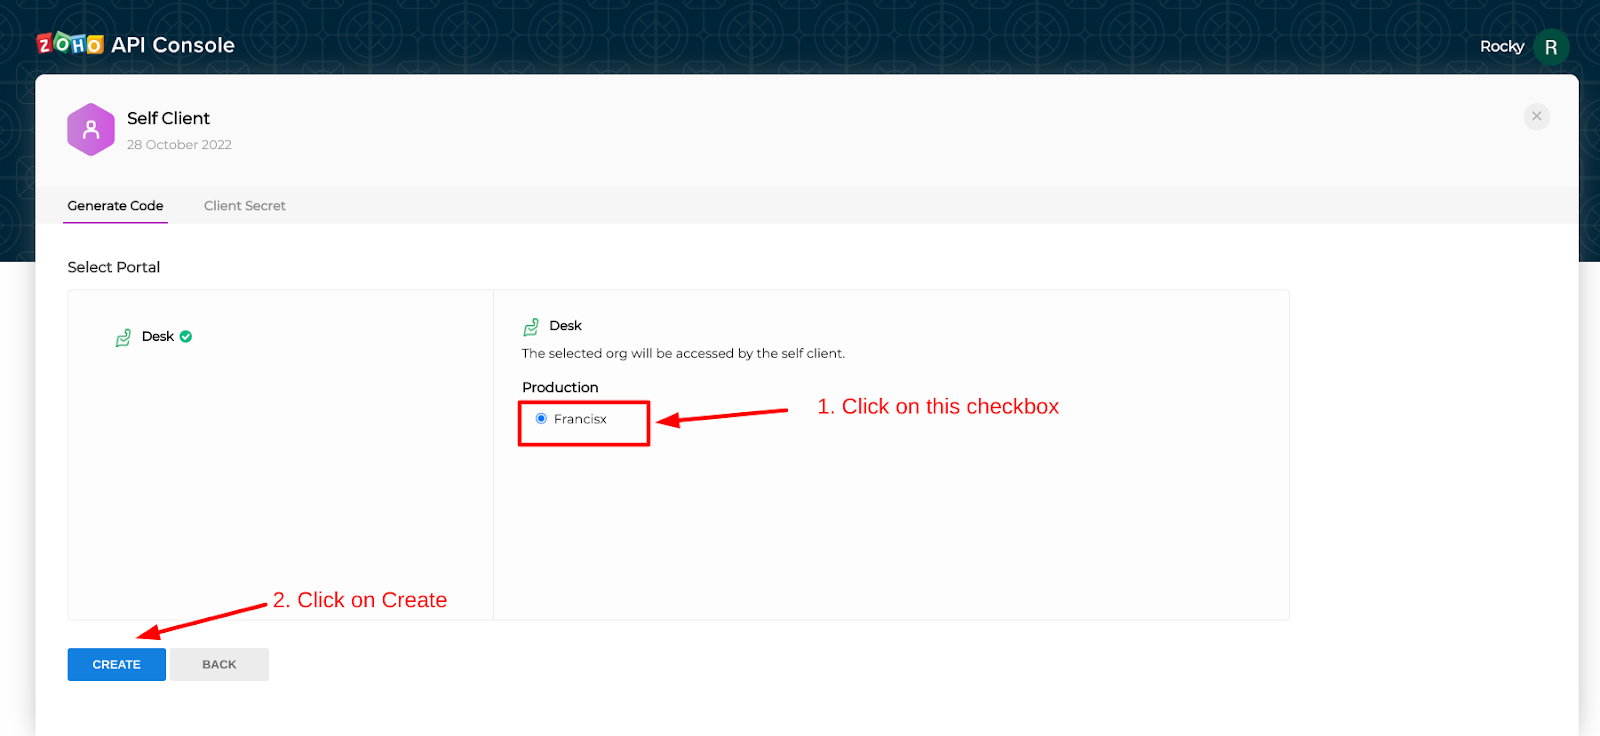Image resolution: width=1600 pixels, height=736 pixels.
Task: Click the date 28 October 2022
Action: [x=179, y=145]
